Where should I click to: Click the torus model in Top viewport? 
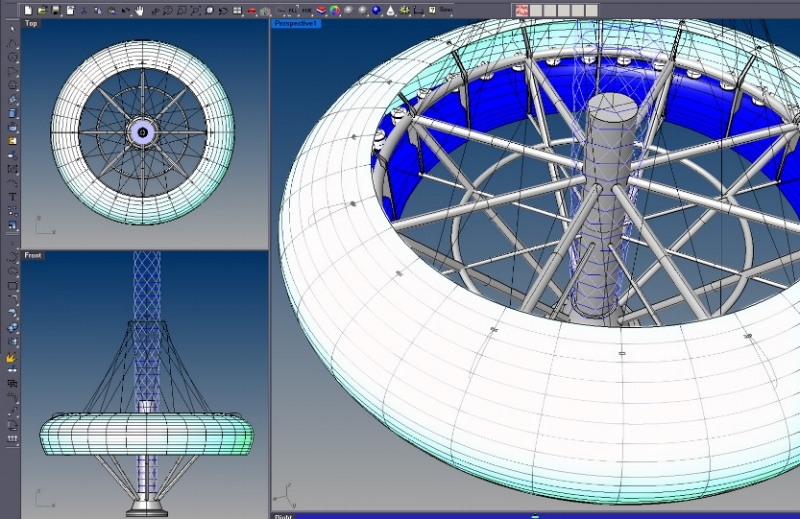pos(143,56)
